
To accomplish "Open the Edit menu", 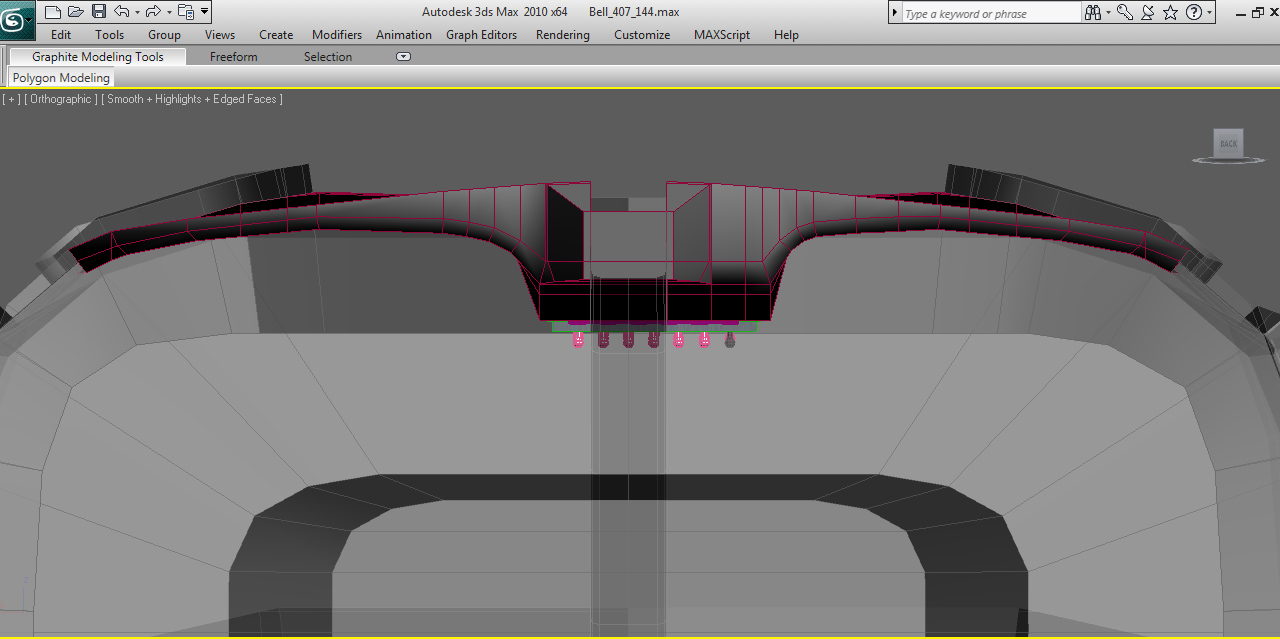I will pos(61,34).
